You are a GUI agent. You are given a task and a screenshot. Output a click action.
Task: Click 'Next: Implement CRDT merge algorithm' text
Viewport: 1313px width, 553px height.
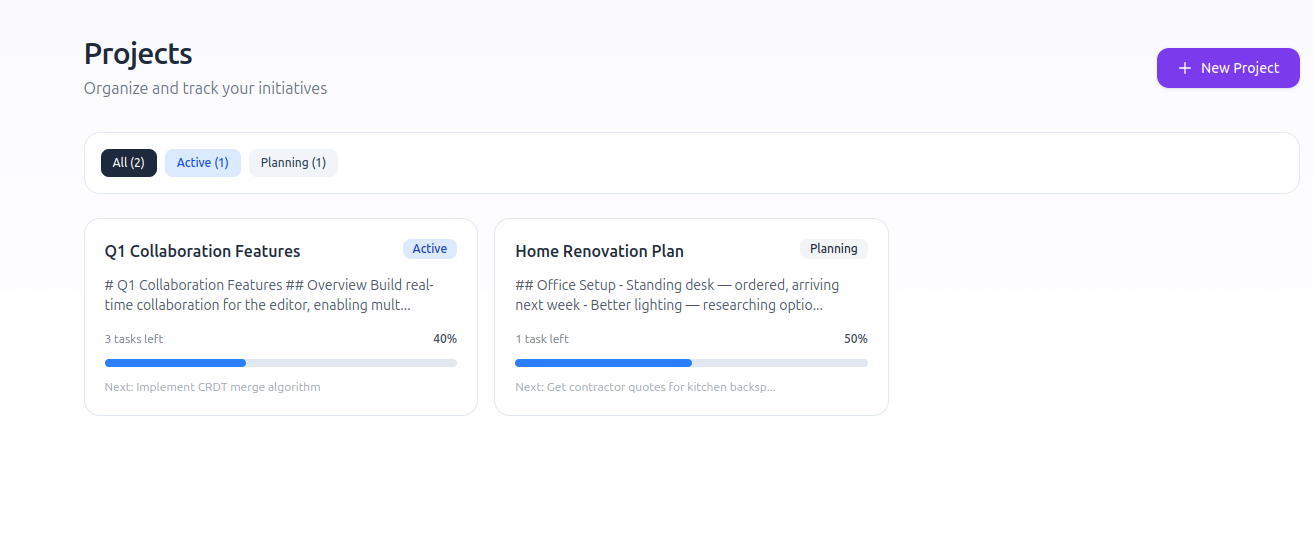pos(213,387)
